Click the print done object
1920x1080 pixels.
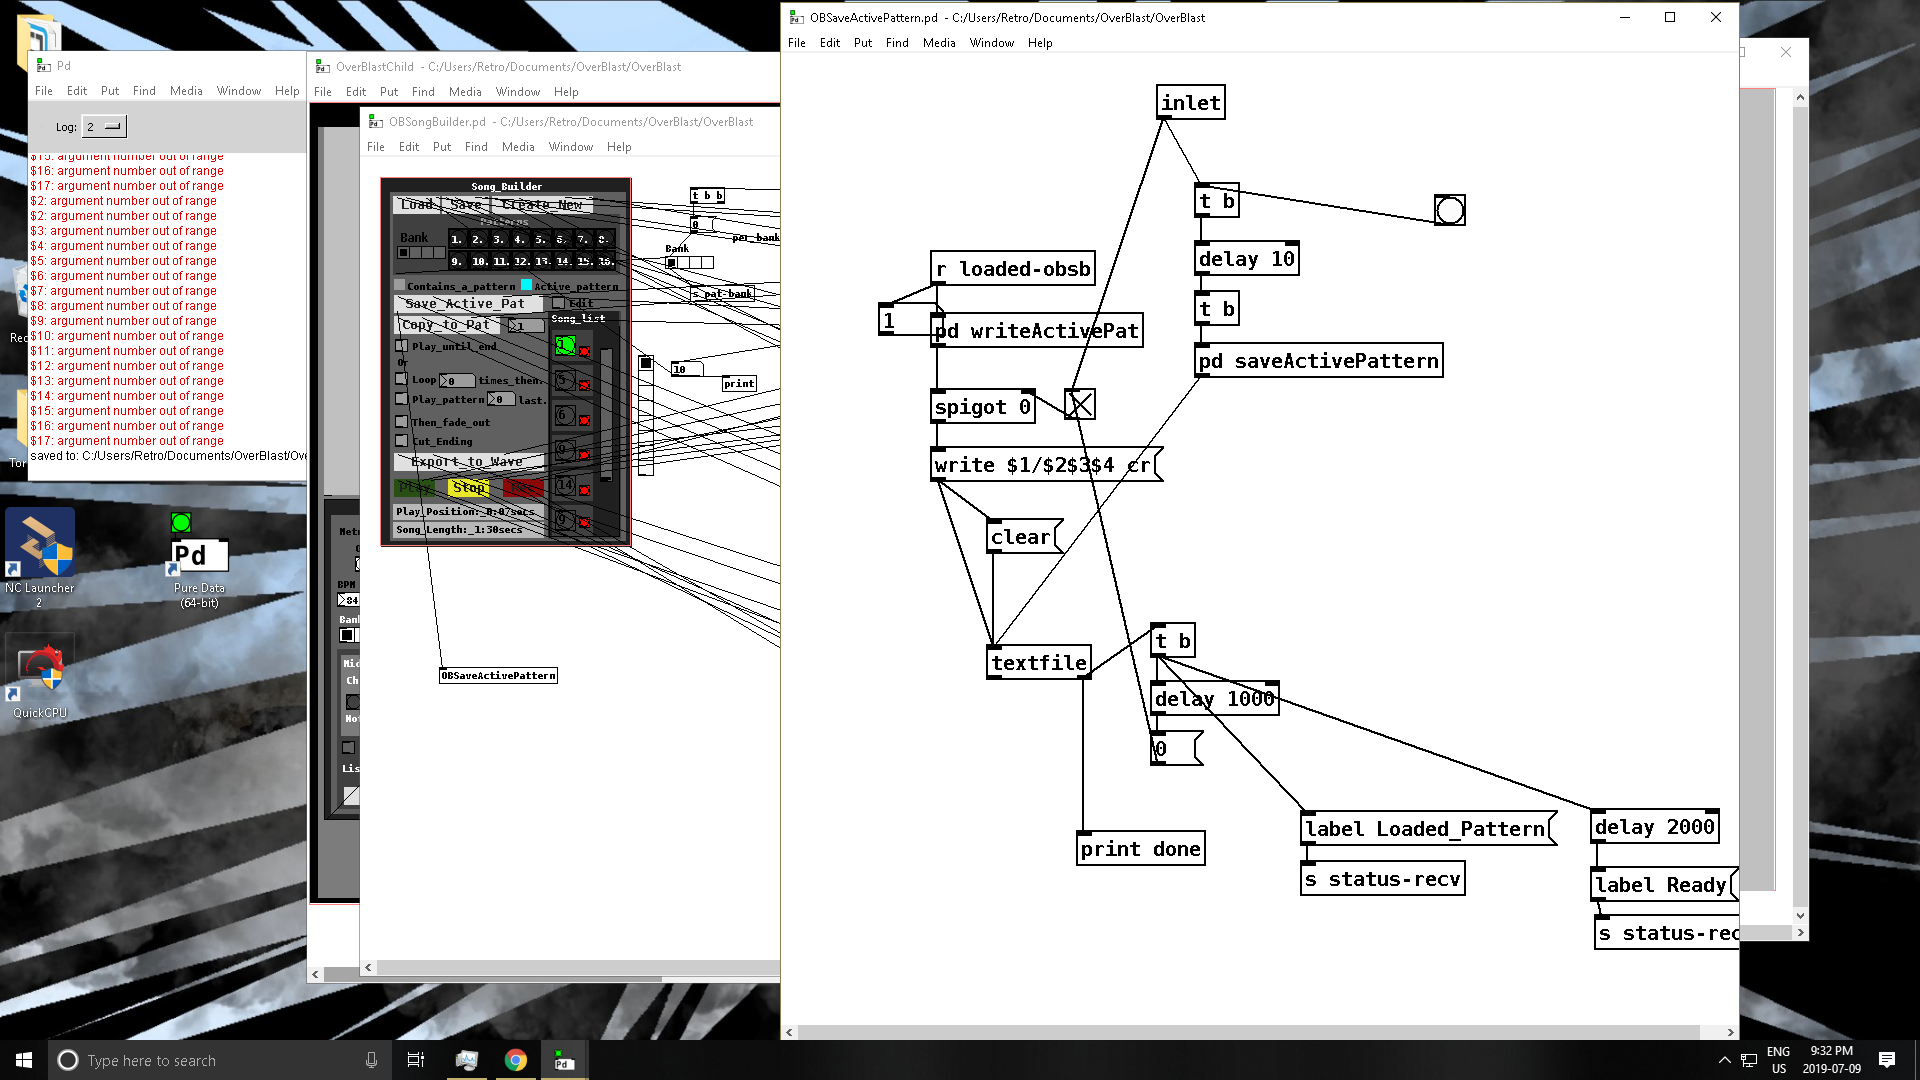pyautogui.click(x=1140, y=849)
